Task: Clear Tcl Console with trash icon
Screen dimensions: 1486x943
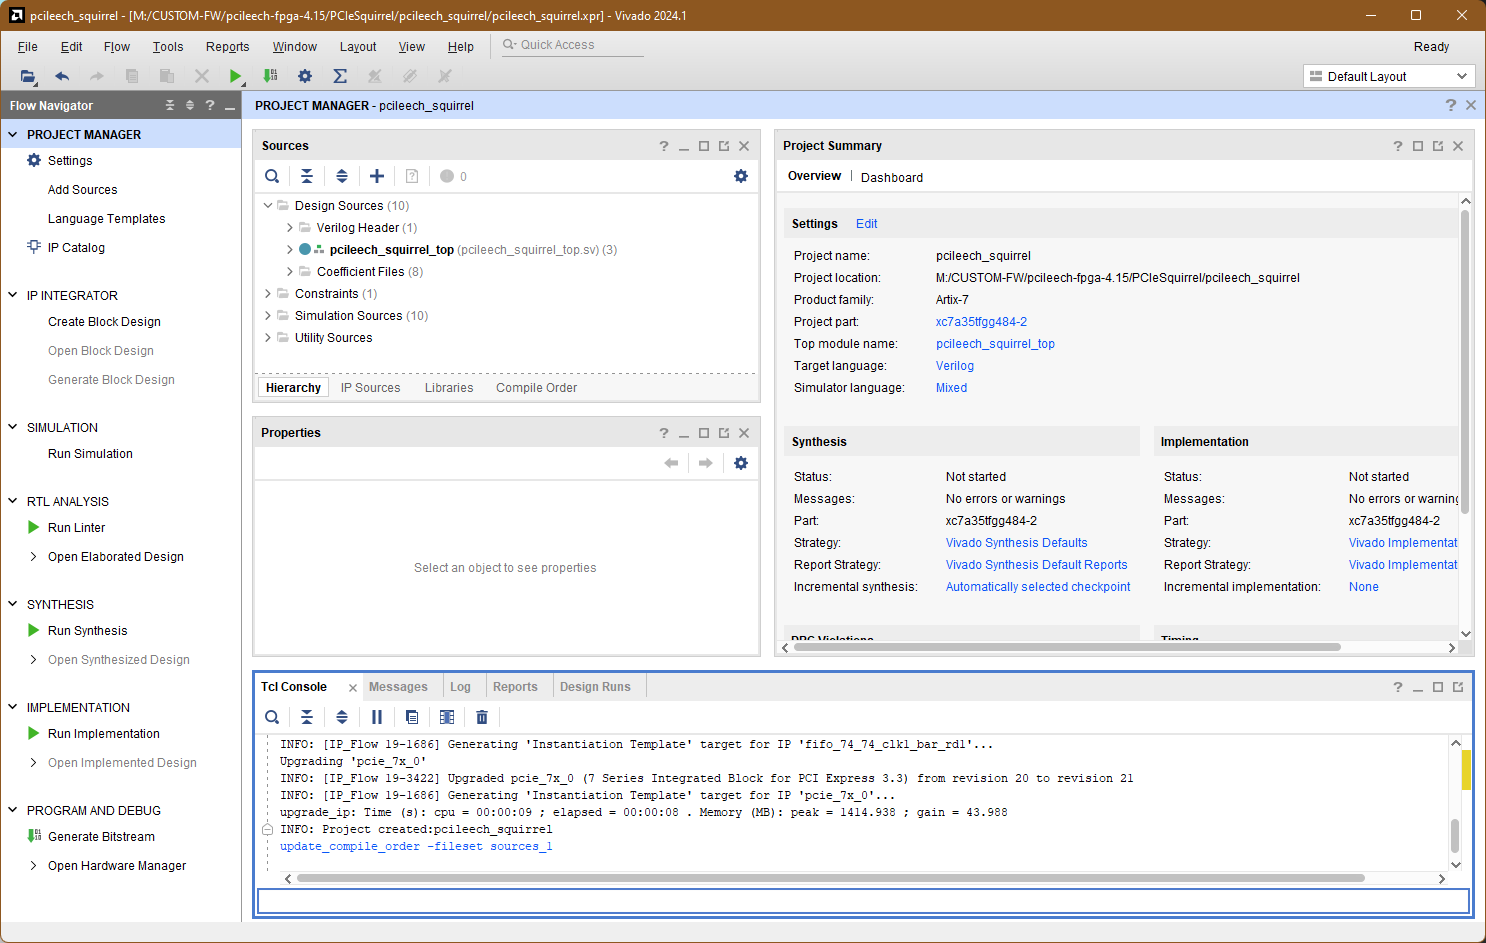Action: 482,717
